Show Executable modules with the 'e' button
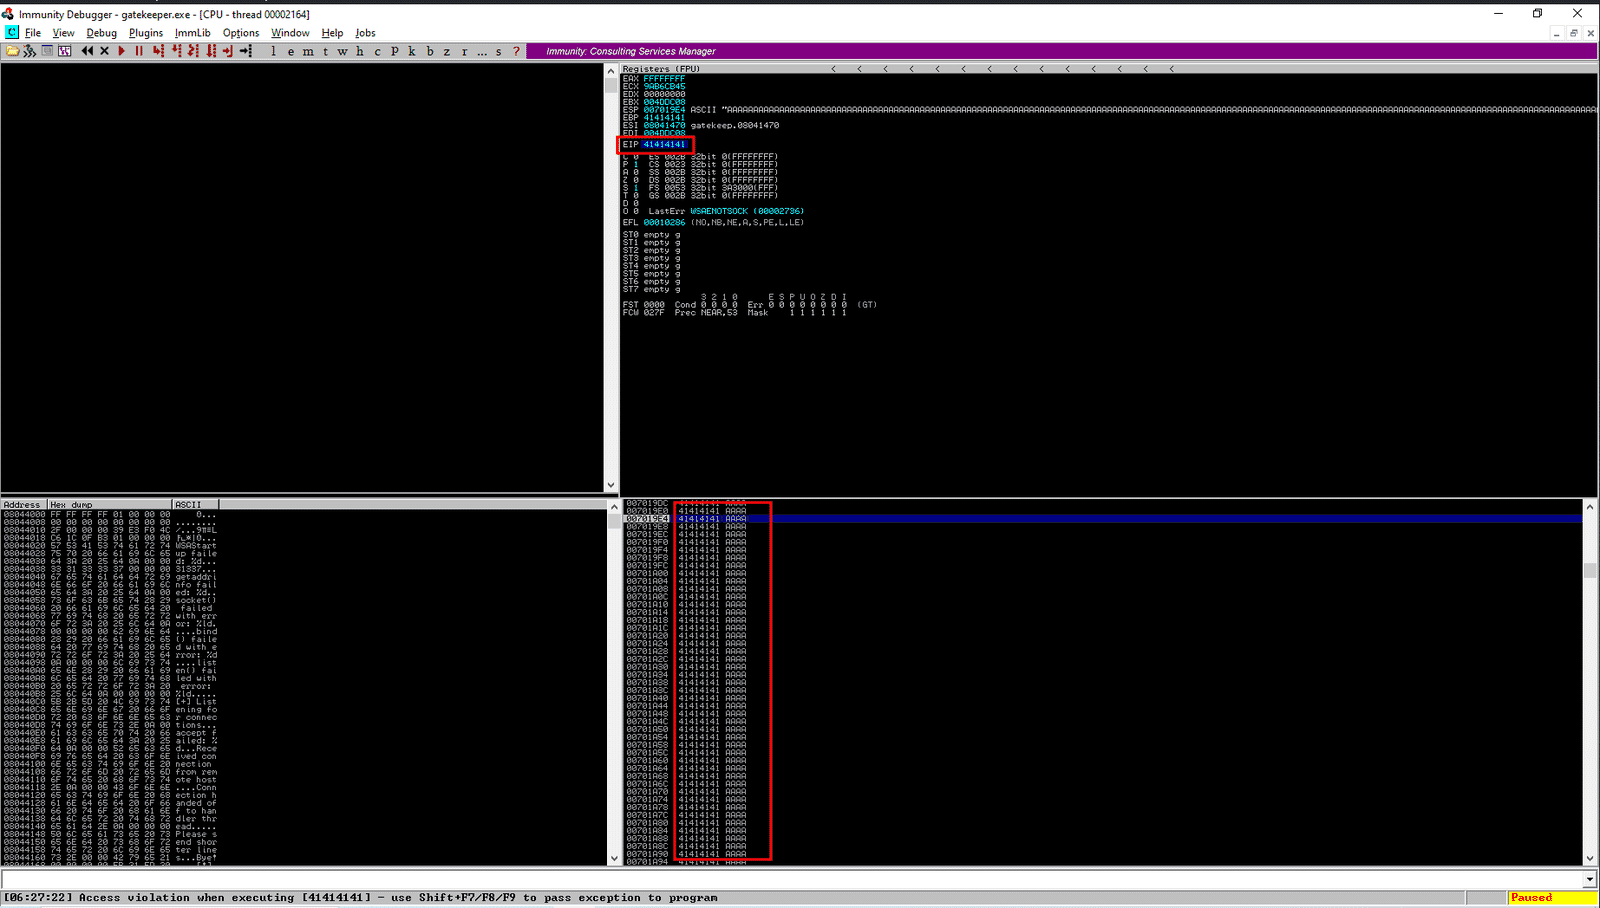Screen dimensions: 1600x908 tap(291, 51)
